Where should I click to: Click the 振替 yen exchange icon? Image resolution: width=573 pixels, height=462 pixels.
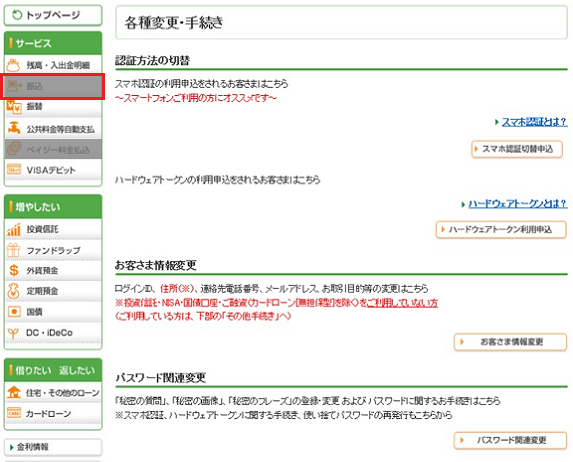pyautogui.click(x=14, y=107)
